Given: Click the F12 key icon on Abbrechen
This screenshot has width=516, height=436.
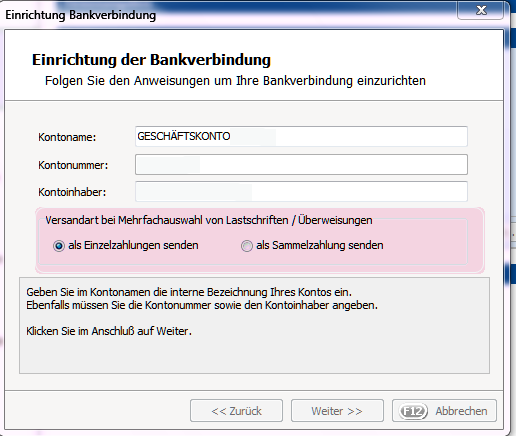Looking at the screenshot, I should [x=413, y=411].
